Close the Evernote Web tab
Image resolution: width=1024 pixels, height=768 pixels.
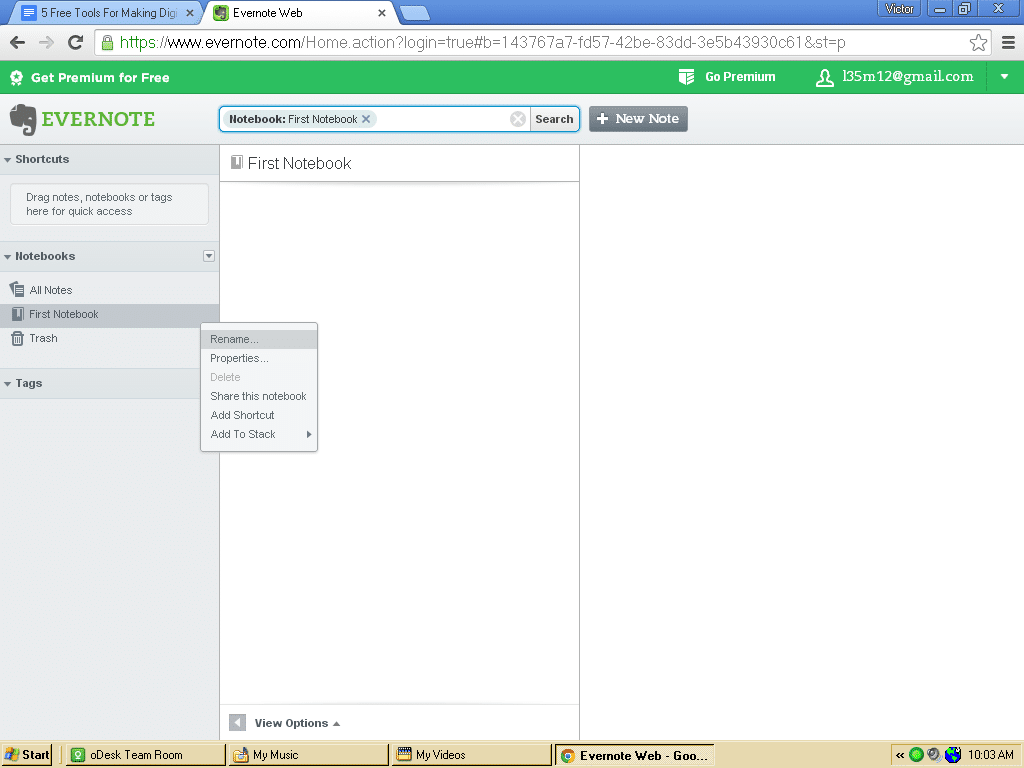tap(382, 13)
